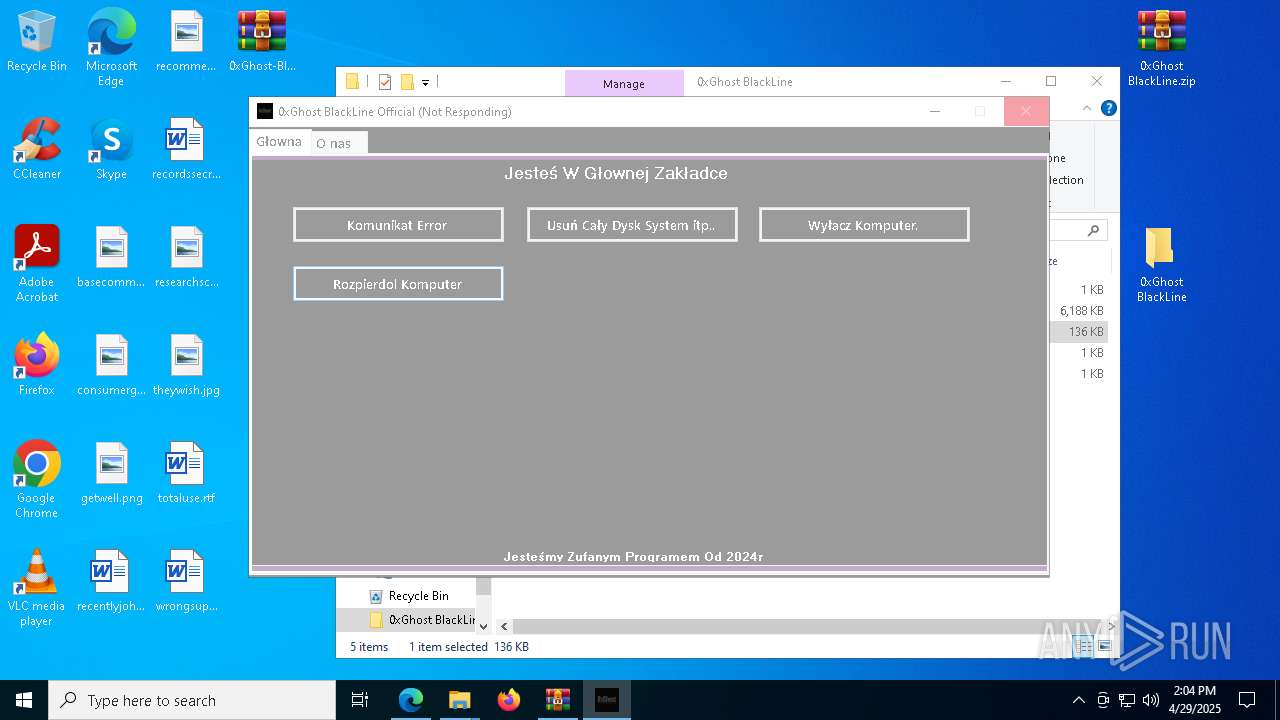
Task: Click the Explorer search magnifier icon
Action: point(1093,230)
